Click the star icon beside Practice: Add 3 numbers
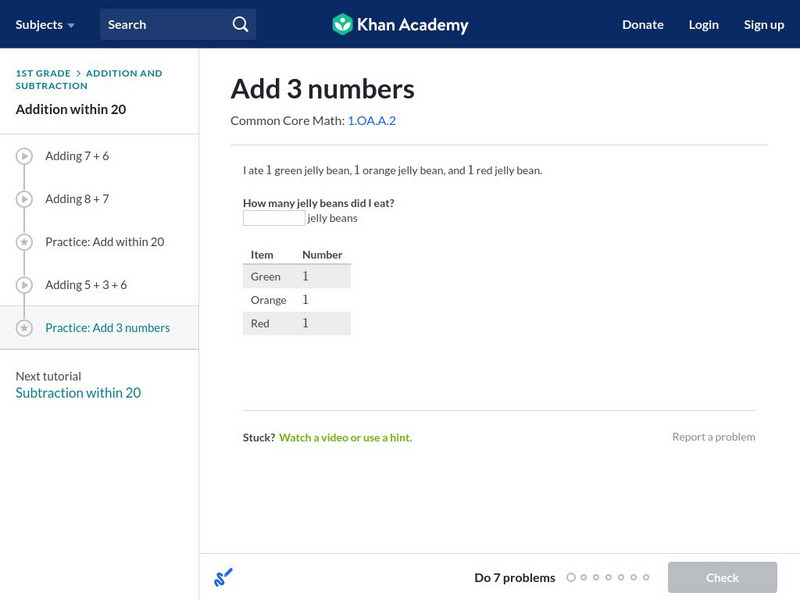This screenshot has width=800, height=600. click(26, 326)
